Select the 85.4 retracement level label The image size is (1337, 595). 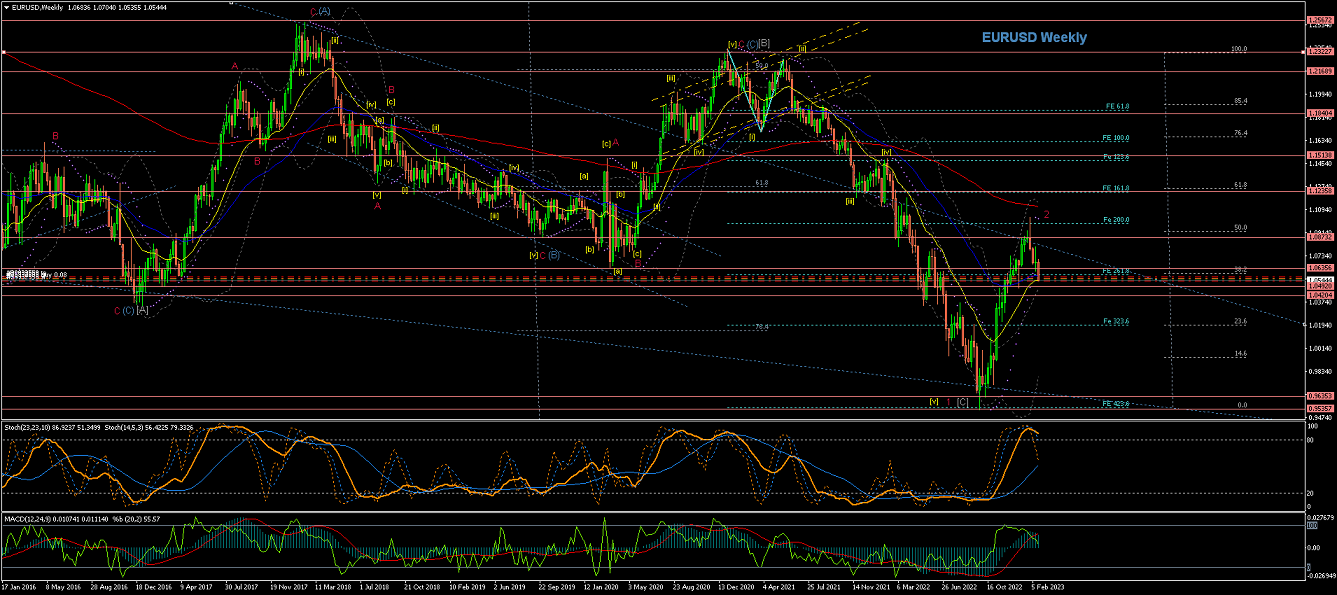pyautogui.click(x=1240, y=100)
